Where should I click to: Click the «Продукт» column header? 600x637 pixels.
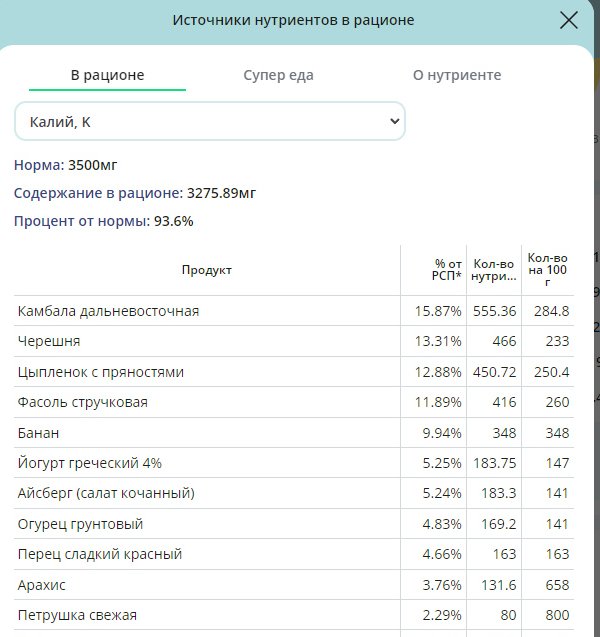point(207,270)
